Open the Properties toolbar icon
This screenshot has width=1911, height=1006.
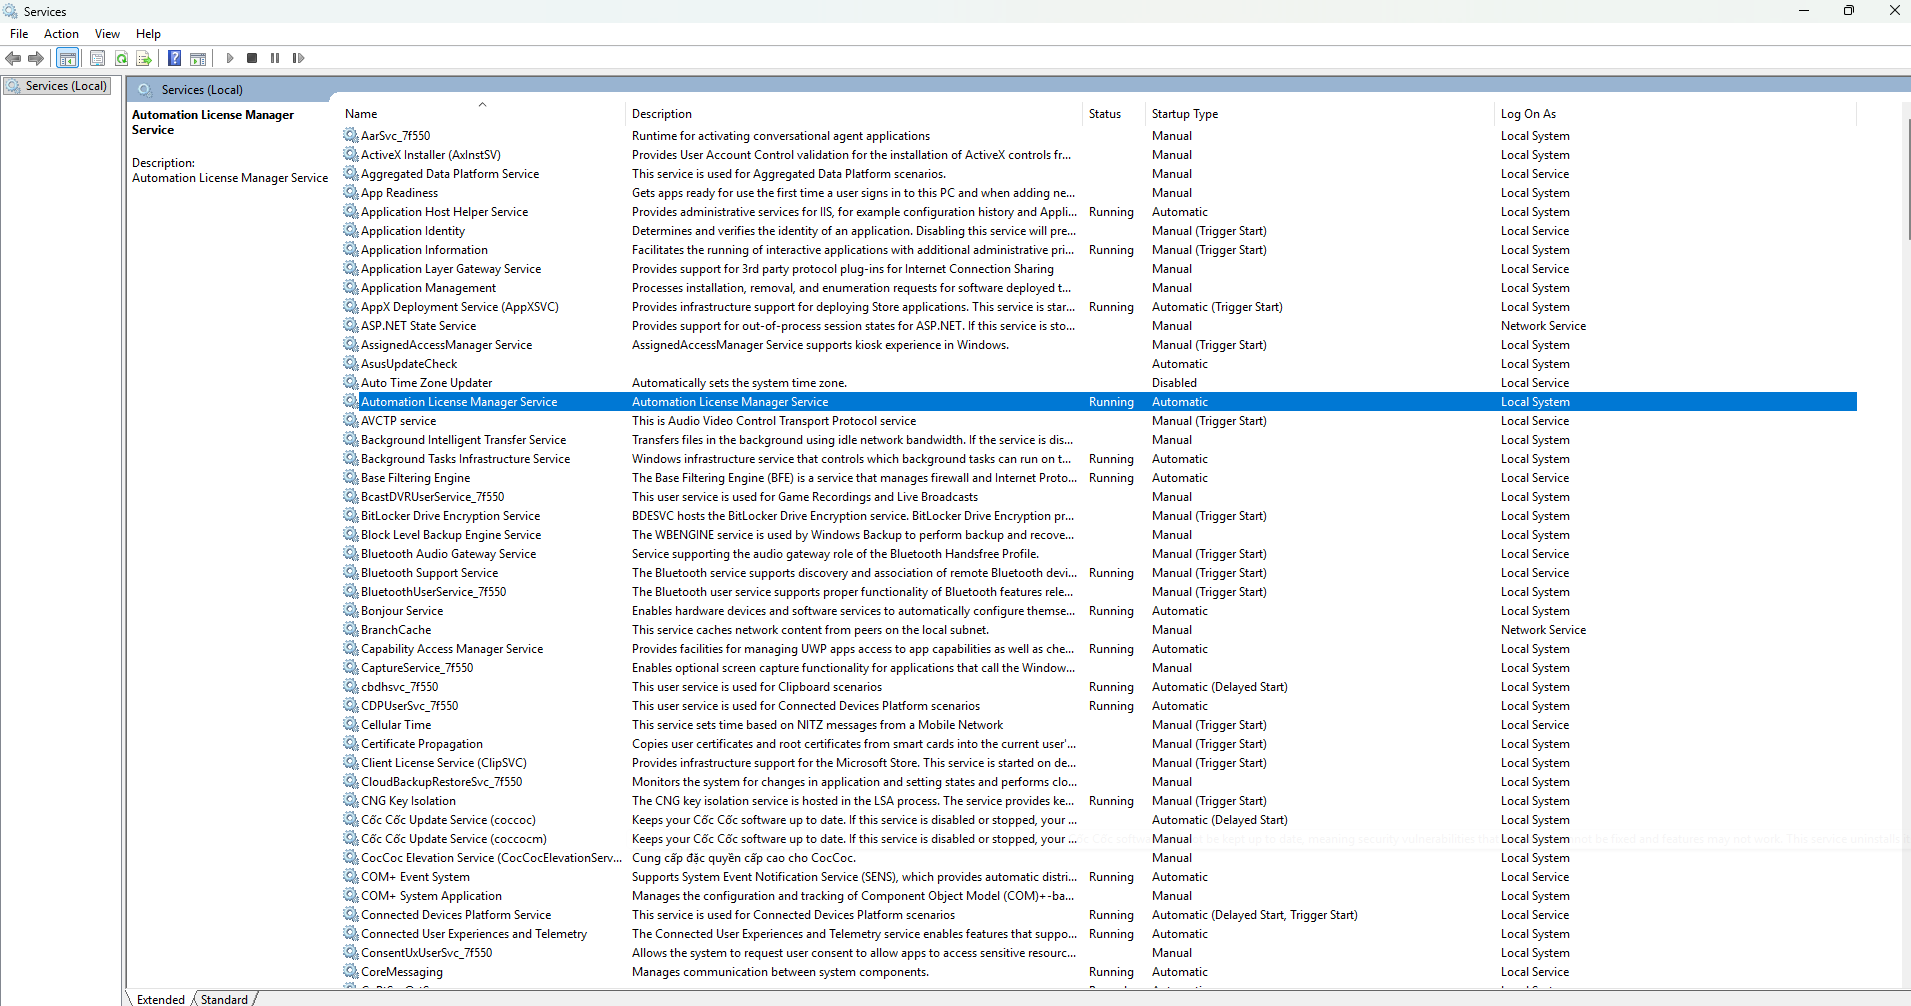97,58
